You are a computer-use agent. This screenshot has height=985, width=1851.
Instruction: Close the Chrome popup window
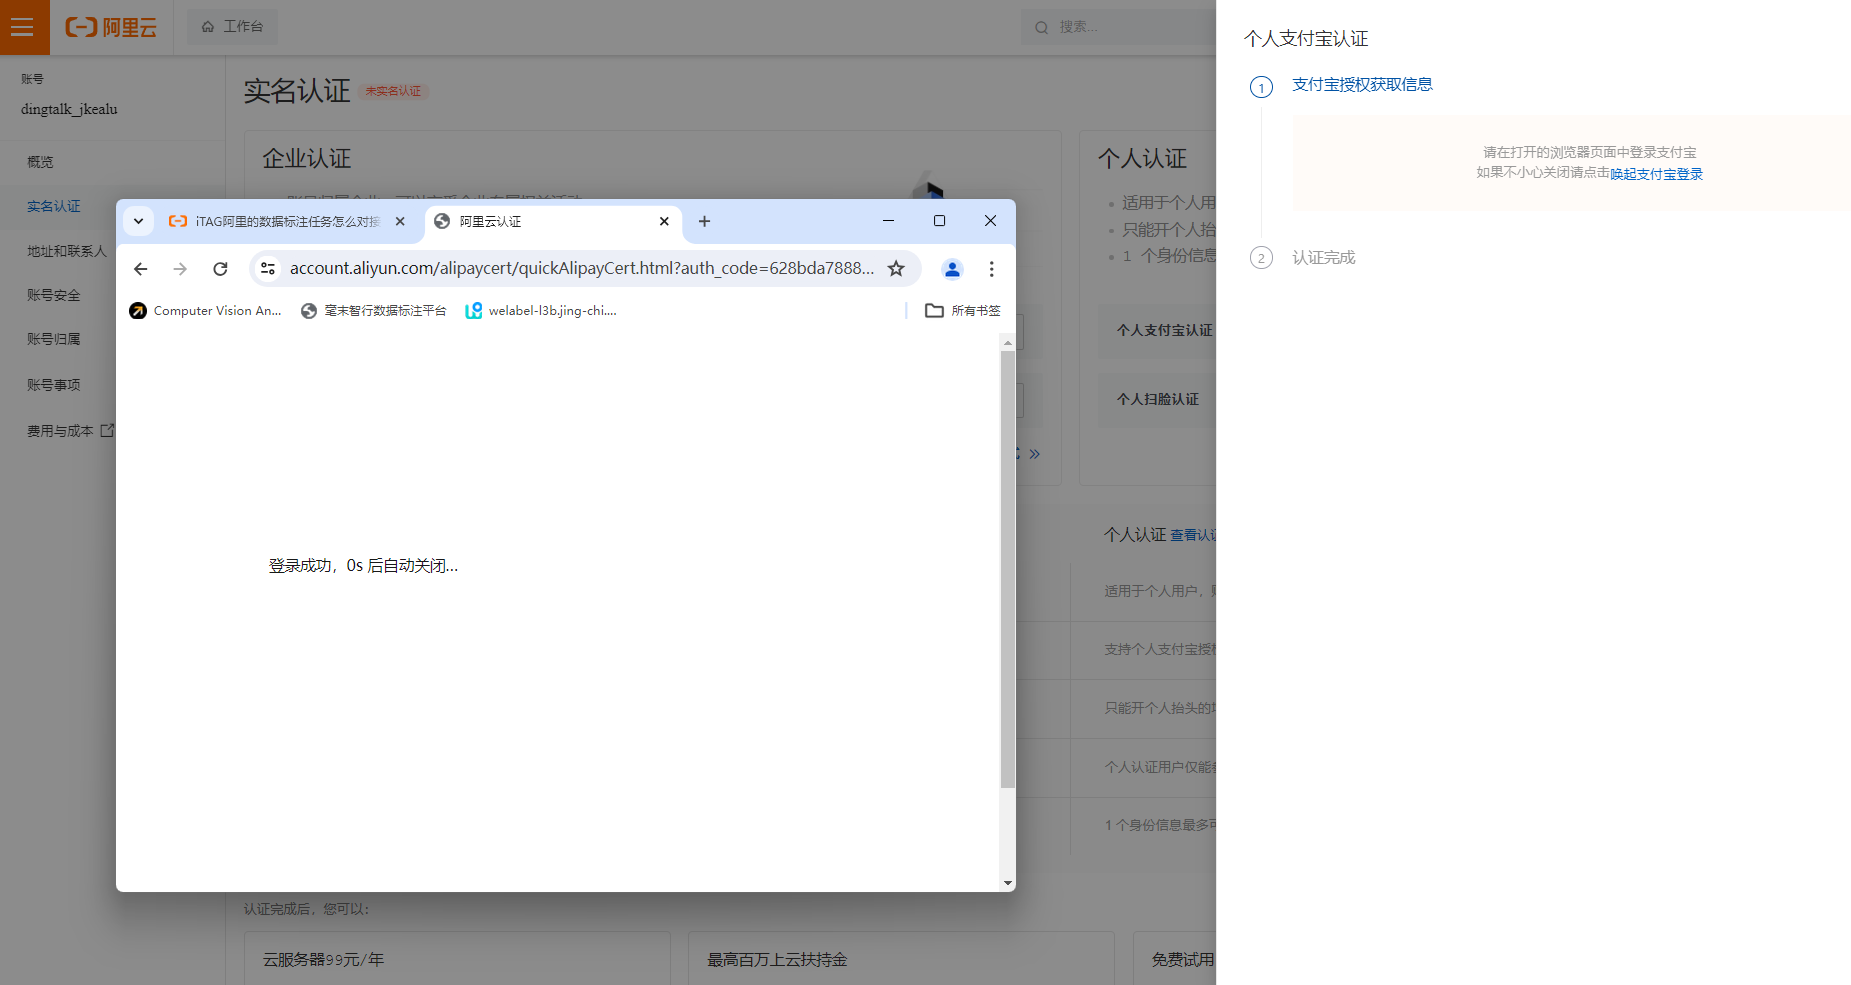click(990, 220)
